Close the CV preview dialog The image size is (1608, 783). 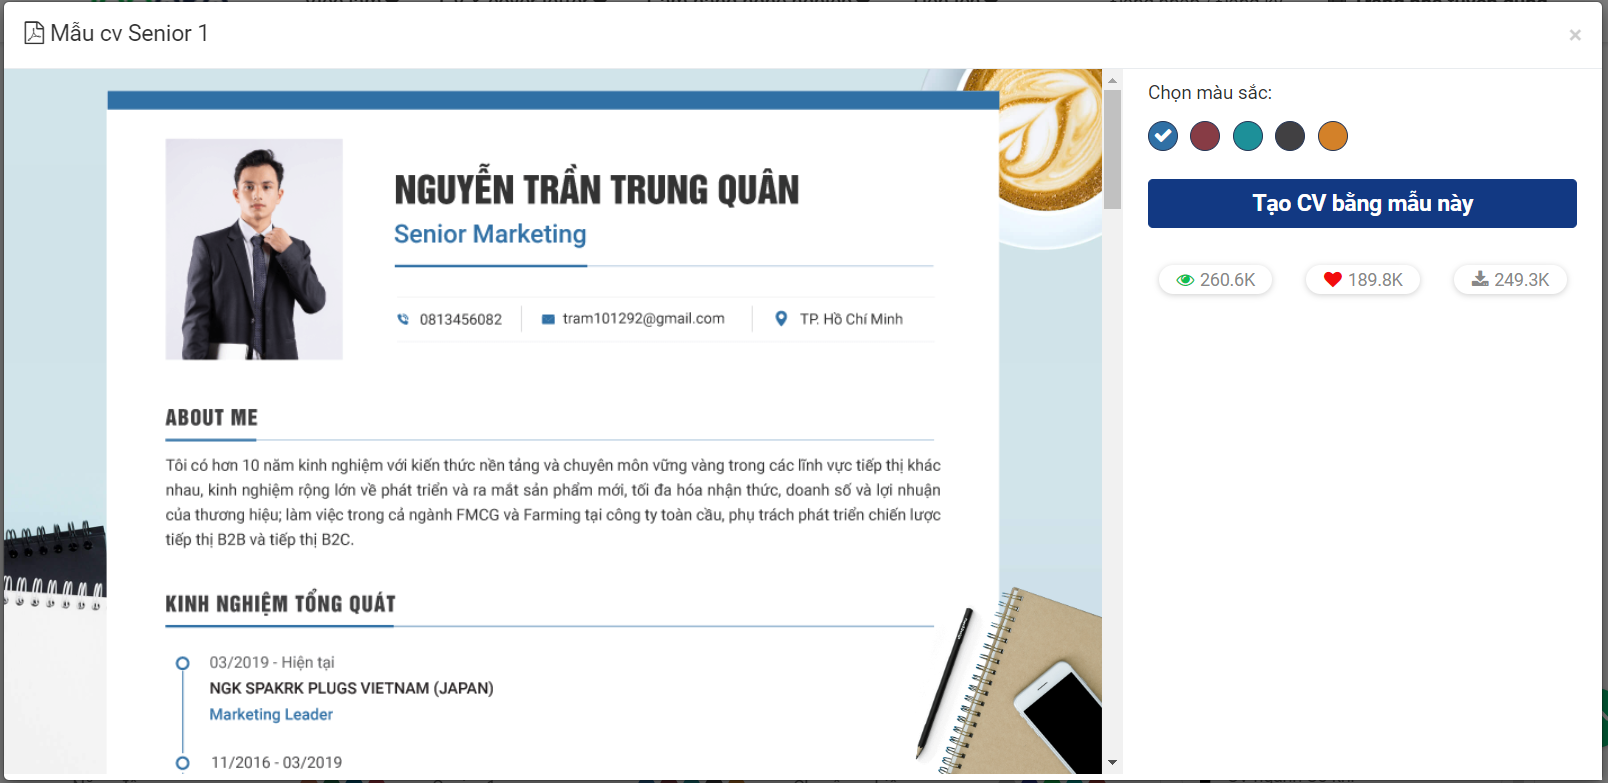click(1575, 35)
